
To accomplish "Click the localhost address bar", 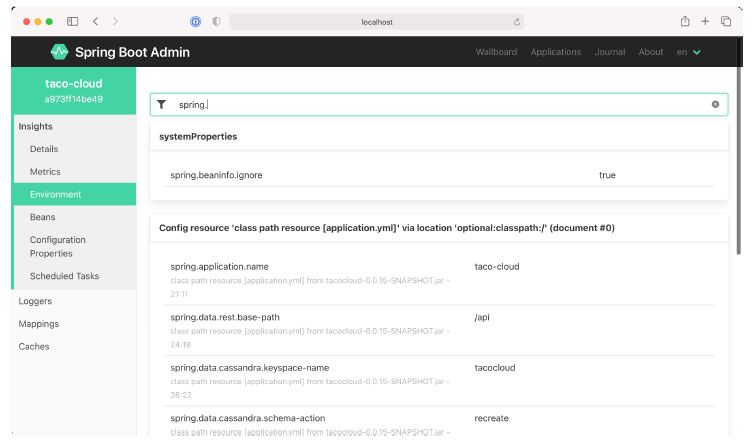I will click(375, 21).
